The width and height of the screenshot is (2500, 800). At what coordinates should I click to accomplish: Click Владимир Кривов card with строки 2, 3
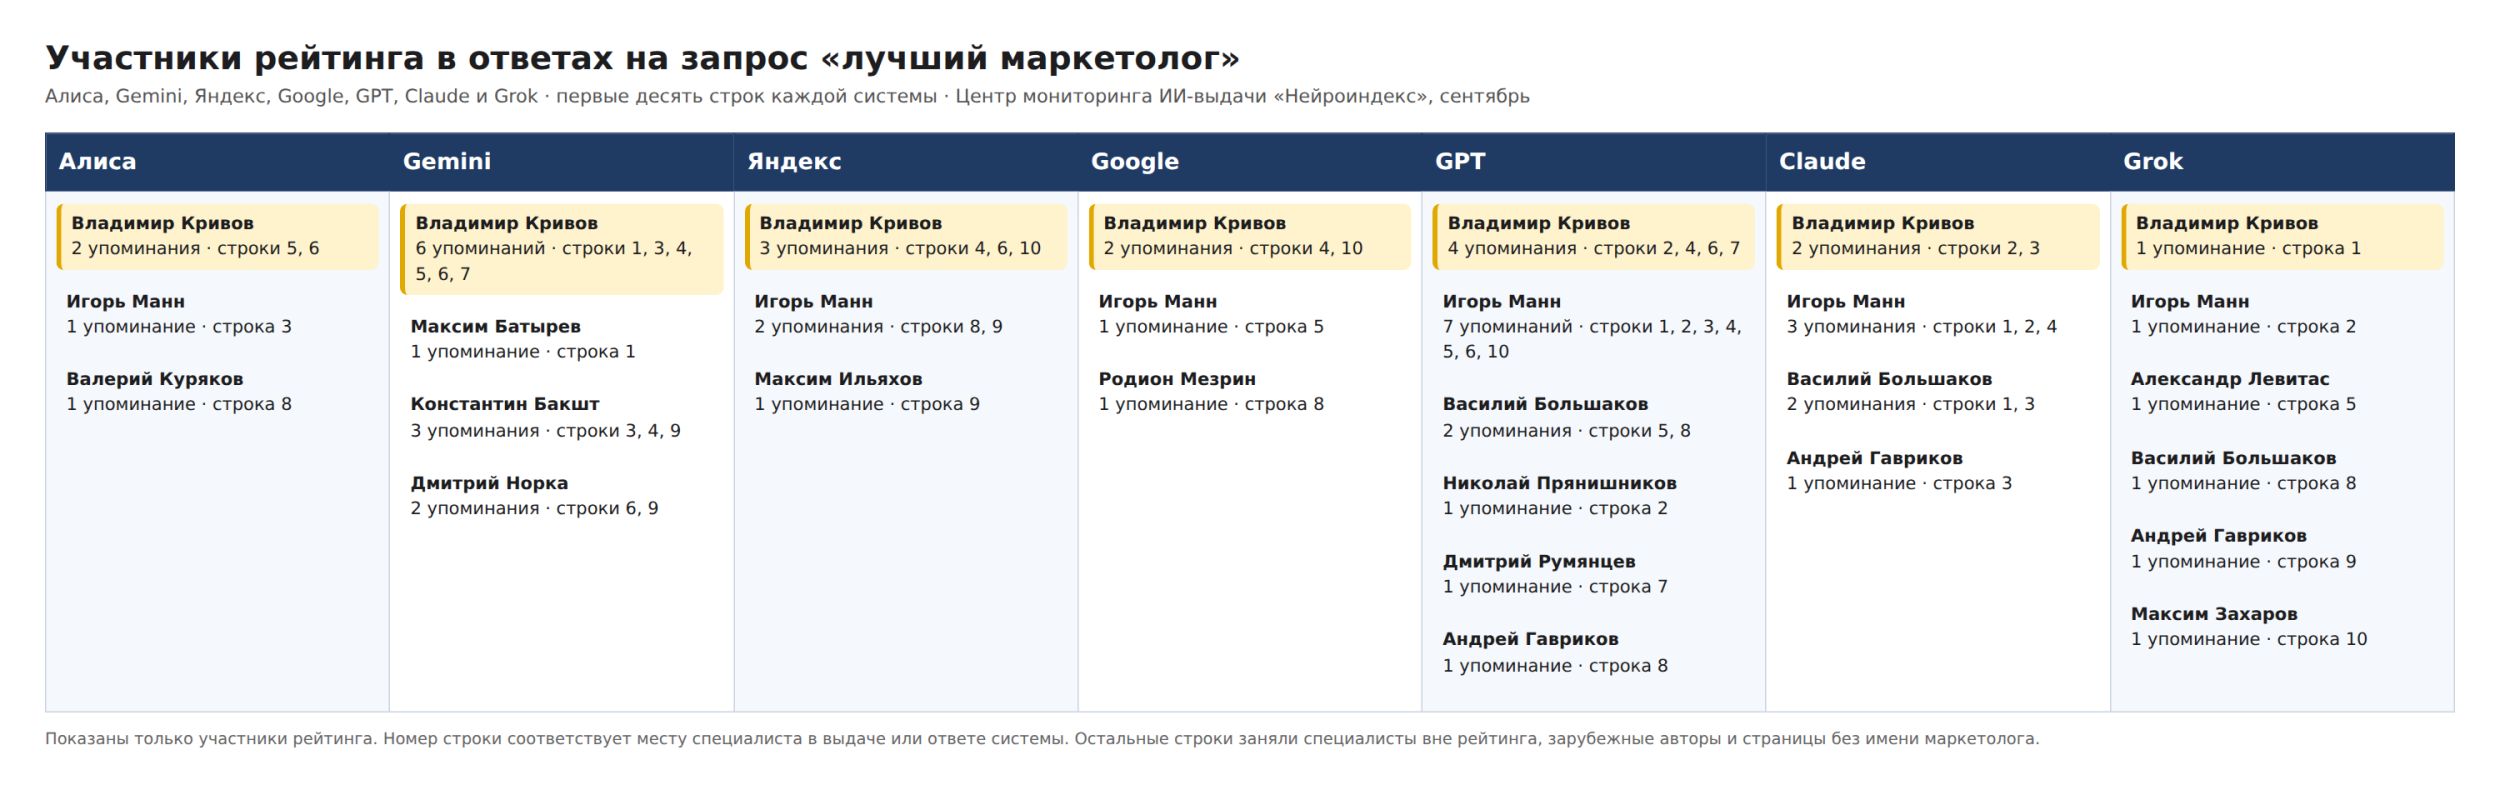[x=1938, y=236]
